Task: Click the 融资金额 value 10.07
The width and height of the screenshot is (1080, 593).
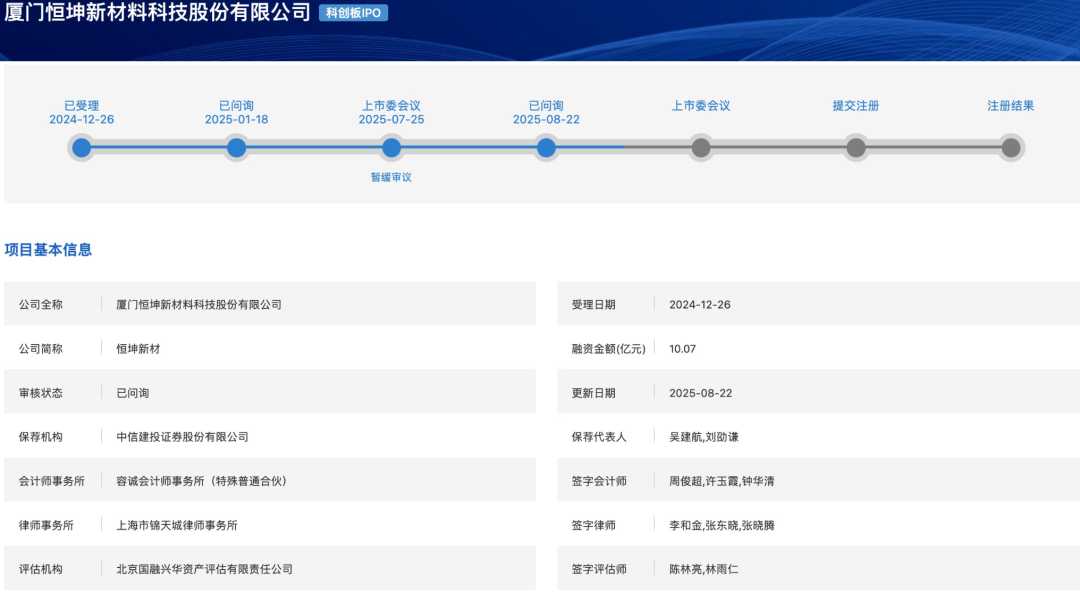Action: click(683, 348)
